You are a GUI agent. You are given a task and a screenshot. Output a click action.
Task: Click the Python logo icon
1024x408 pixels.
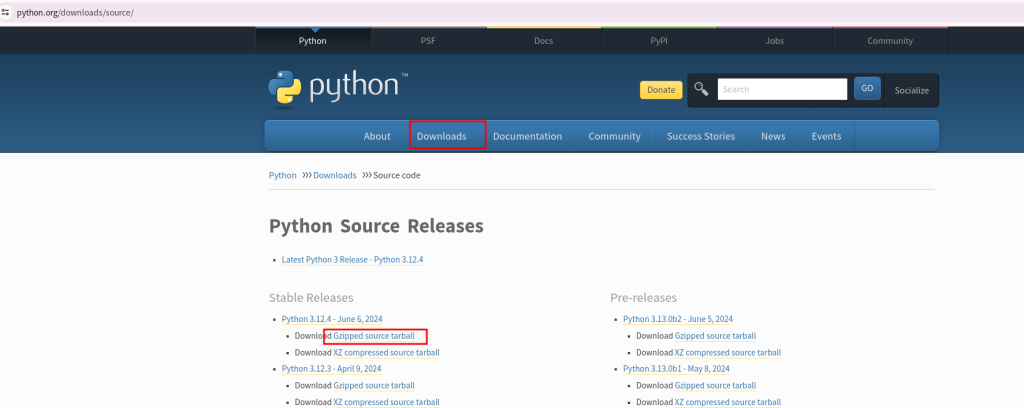point(285,88)
